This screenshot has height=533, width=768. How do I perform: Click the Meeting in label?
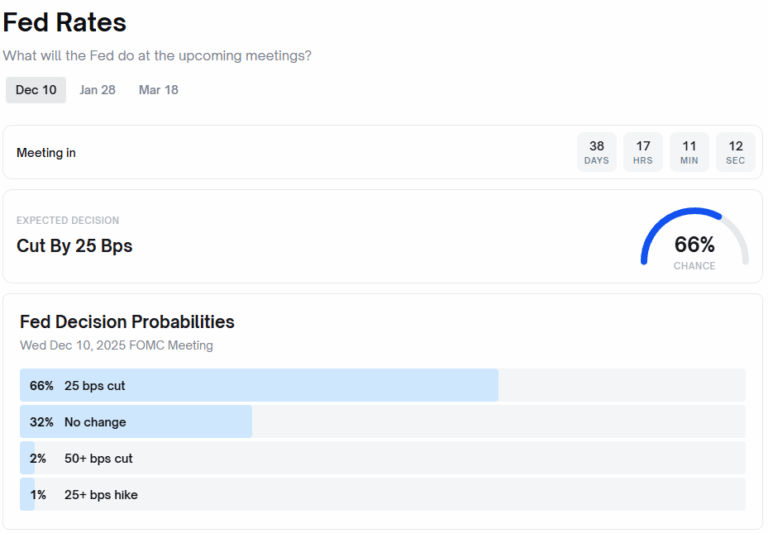(x=46, y=153)
